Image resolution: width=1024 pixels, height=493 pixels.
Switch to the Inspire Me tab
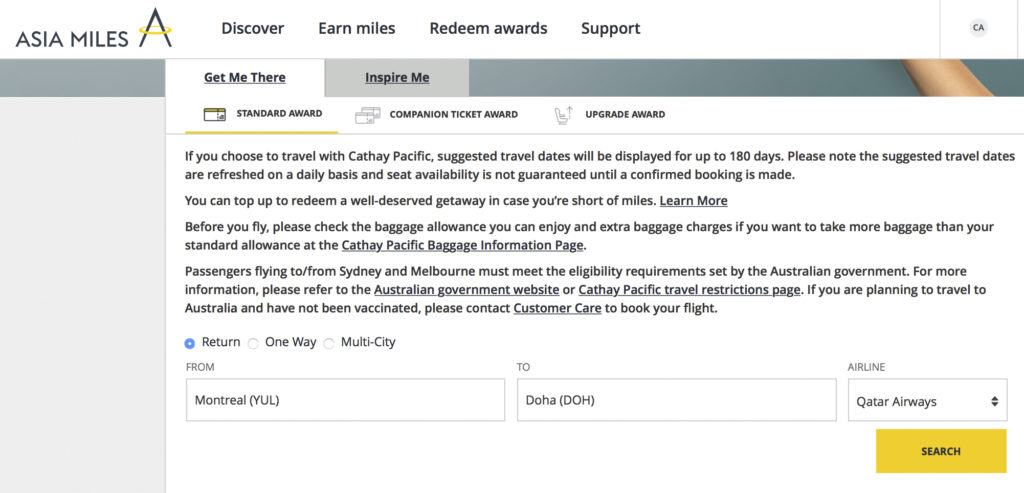(x=397, y=78)
